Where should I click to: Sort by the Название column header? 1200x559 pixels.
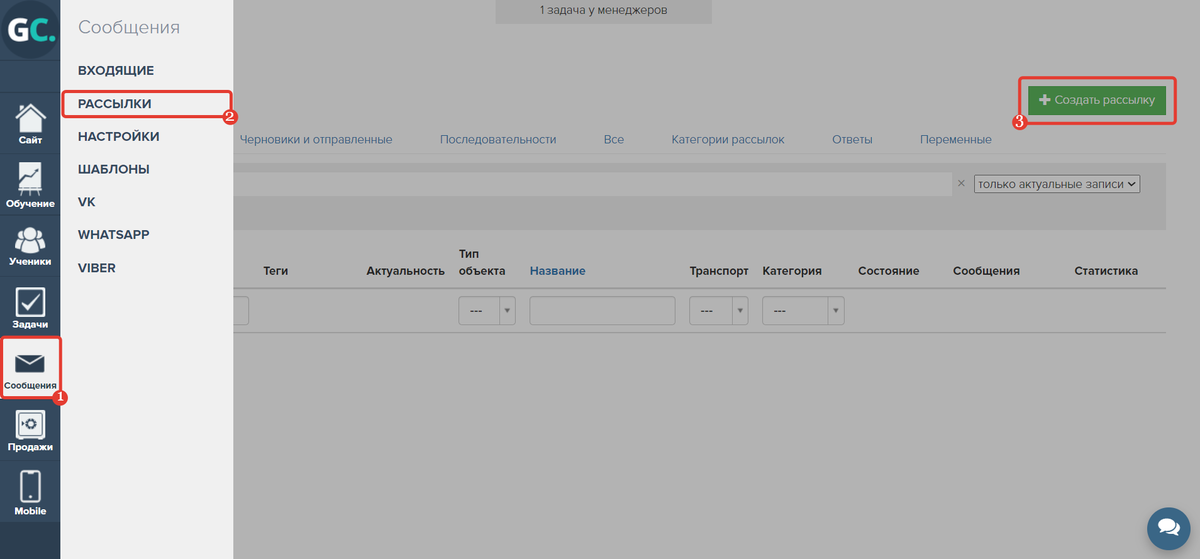pyautogui.click(x=558, y=271)
